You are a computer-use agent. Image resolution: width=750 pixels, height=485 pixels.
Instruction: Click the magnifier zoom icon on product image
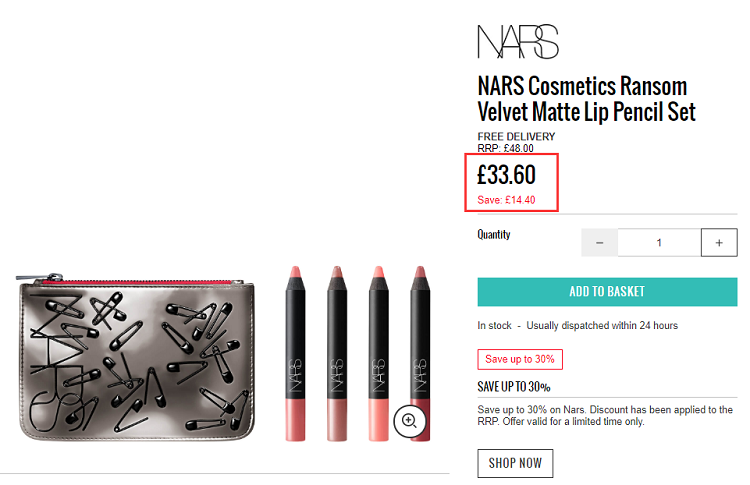point(409,421)
